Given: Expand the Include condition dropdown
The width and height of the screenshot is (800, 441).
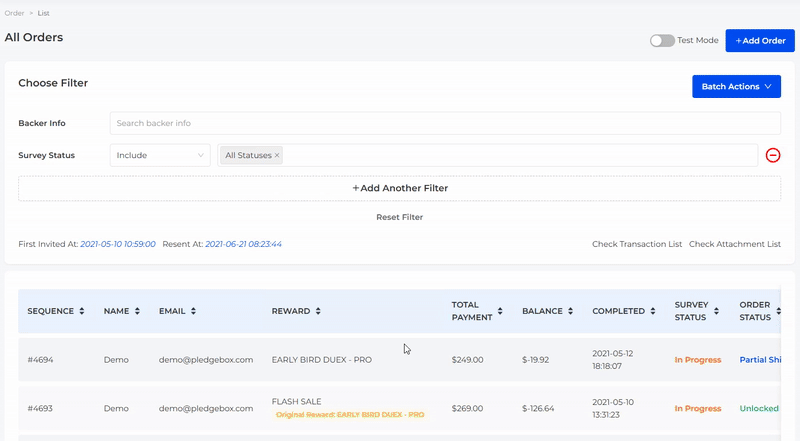Looking at the screenshot, I should coord(160,155).
